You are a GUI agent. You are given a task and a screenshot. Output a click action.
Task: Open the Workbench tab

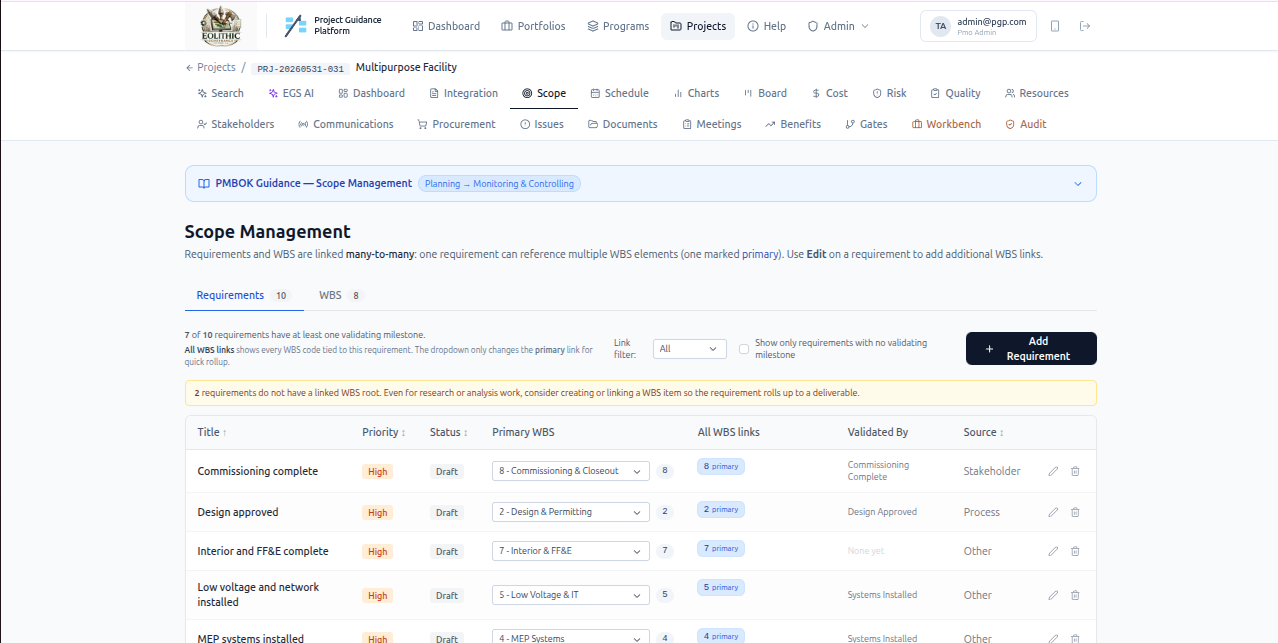coord(946,124)
